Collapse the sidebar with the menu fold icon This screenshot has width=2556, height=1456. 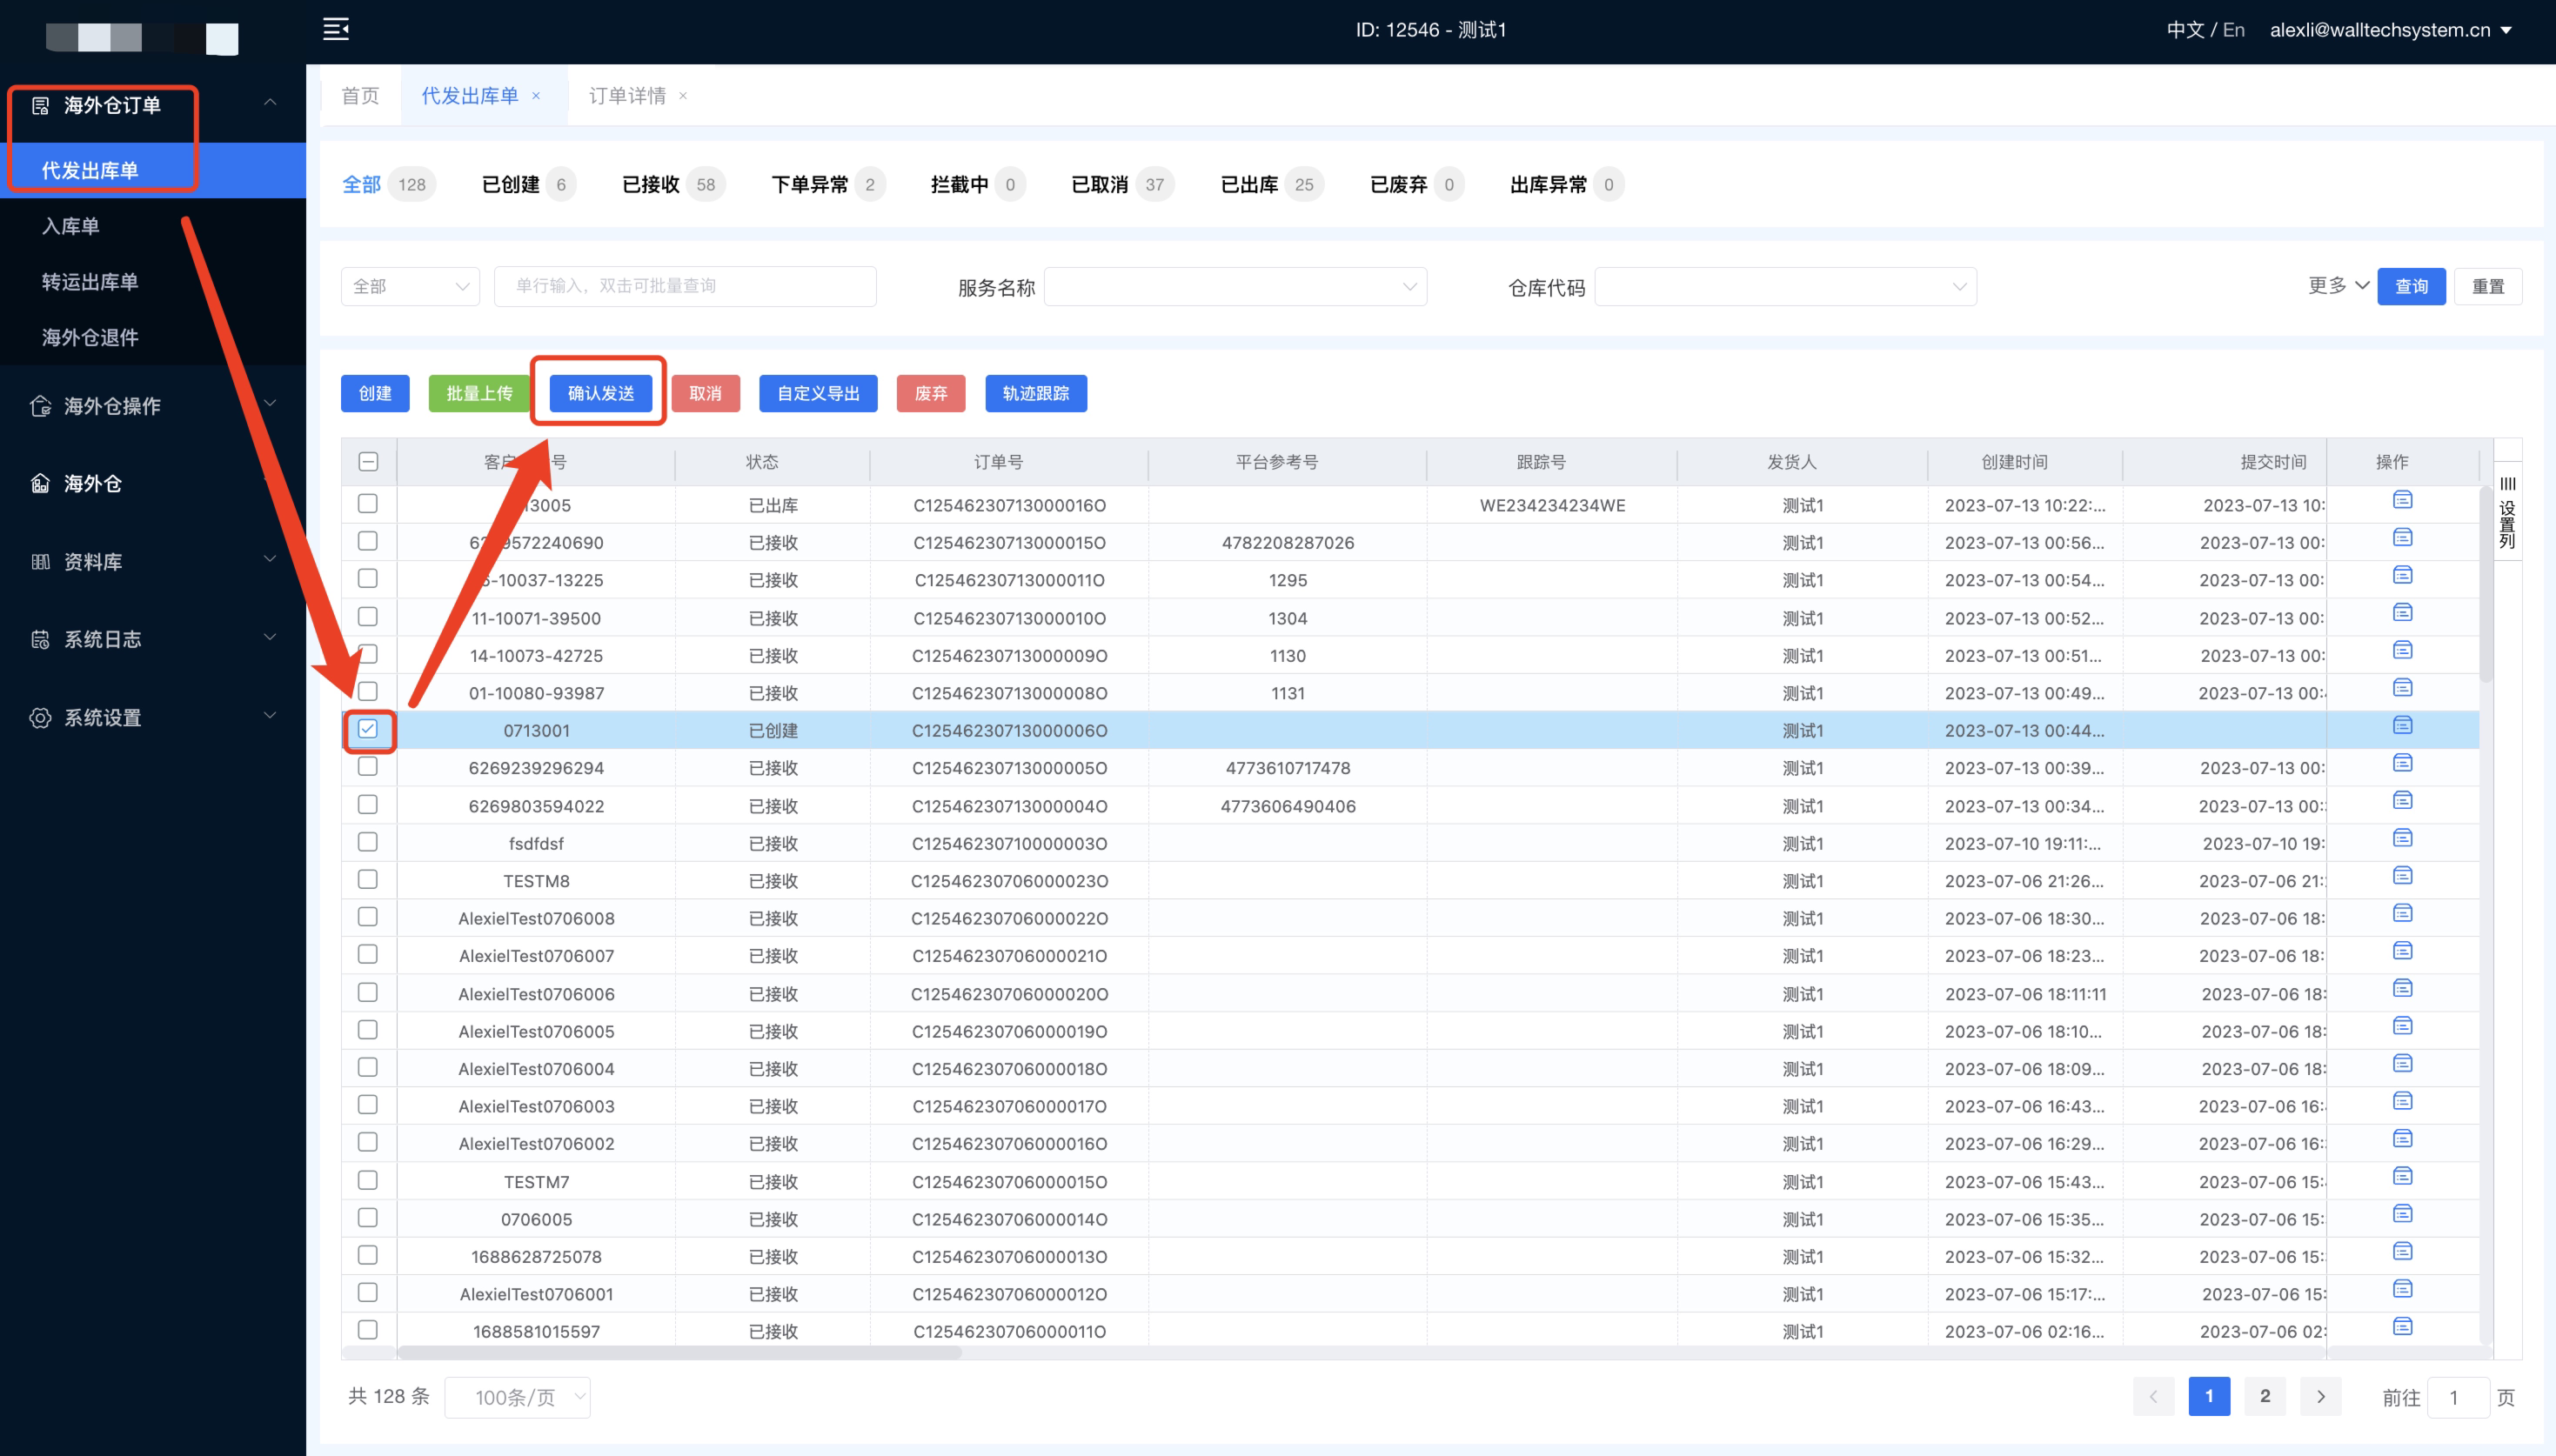click(336, 29)
